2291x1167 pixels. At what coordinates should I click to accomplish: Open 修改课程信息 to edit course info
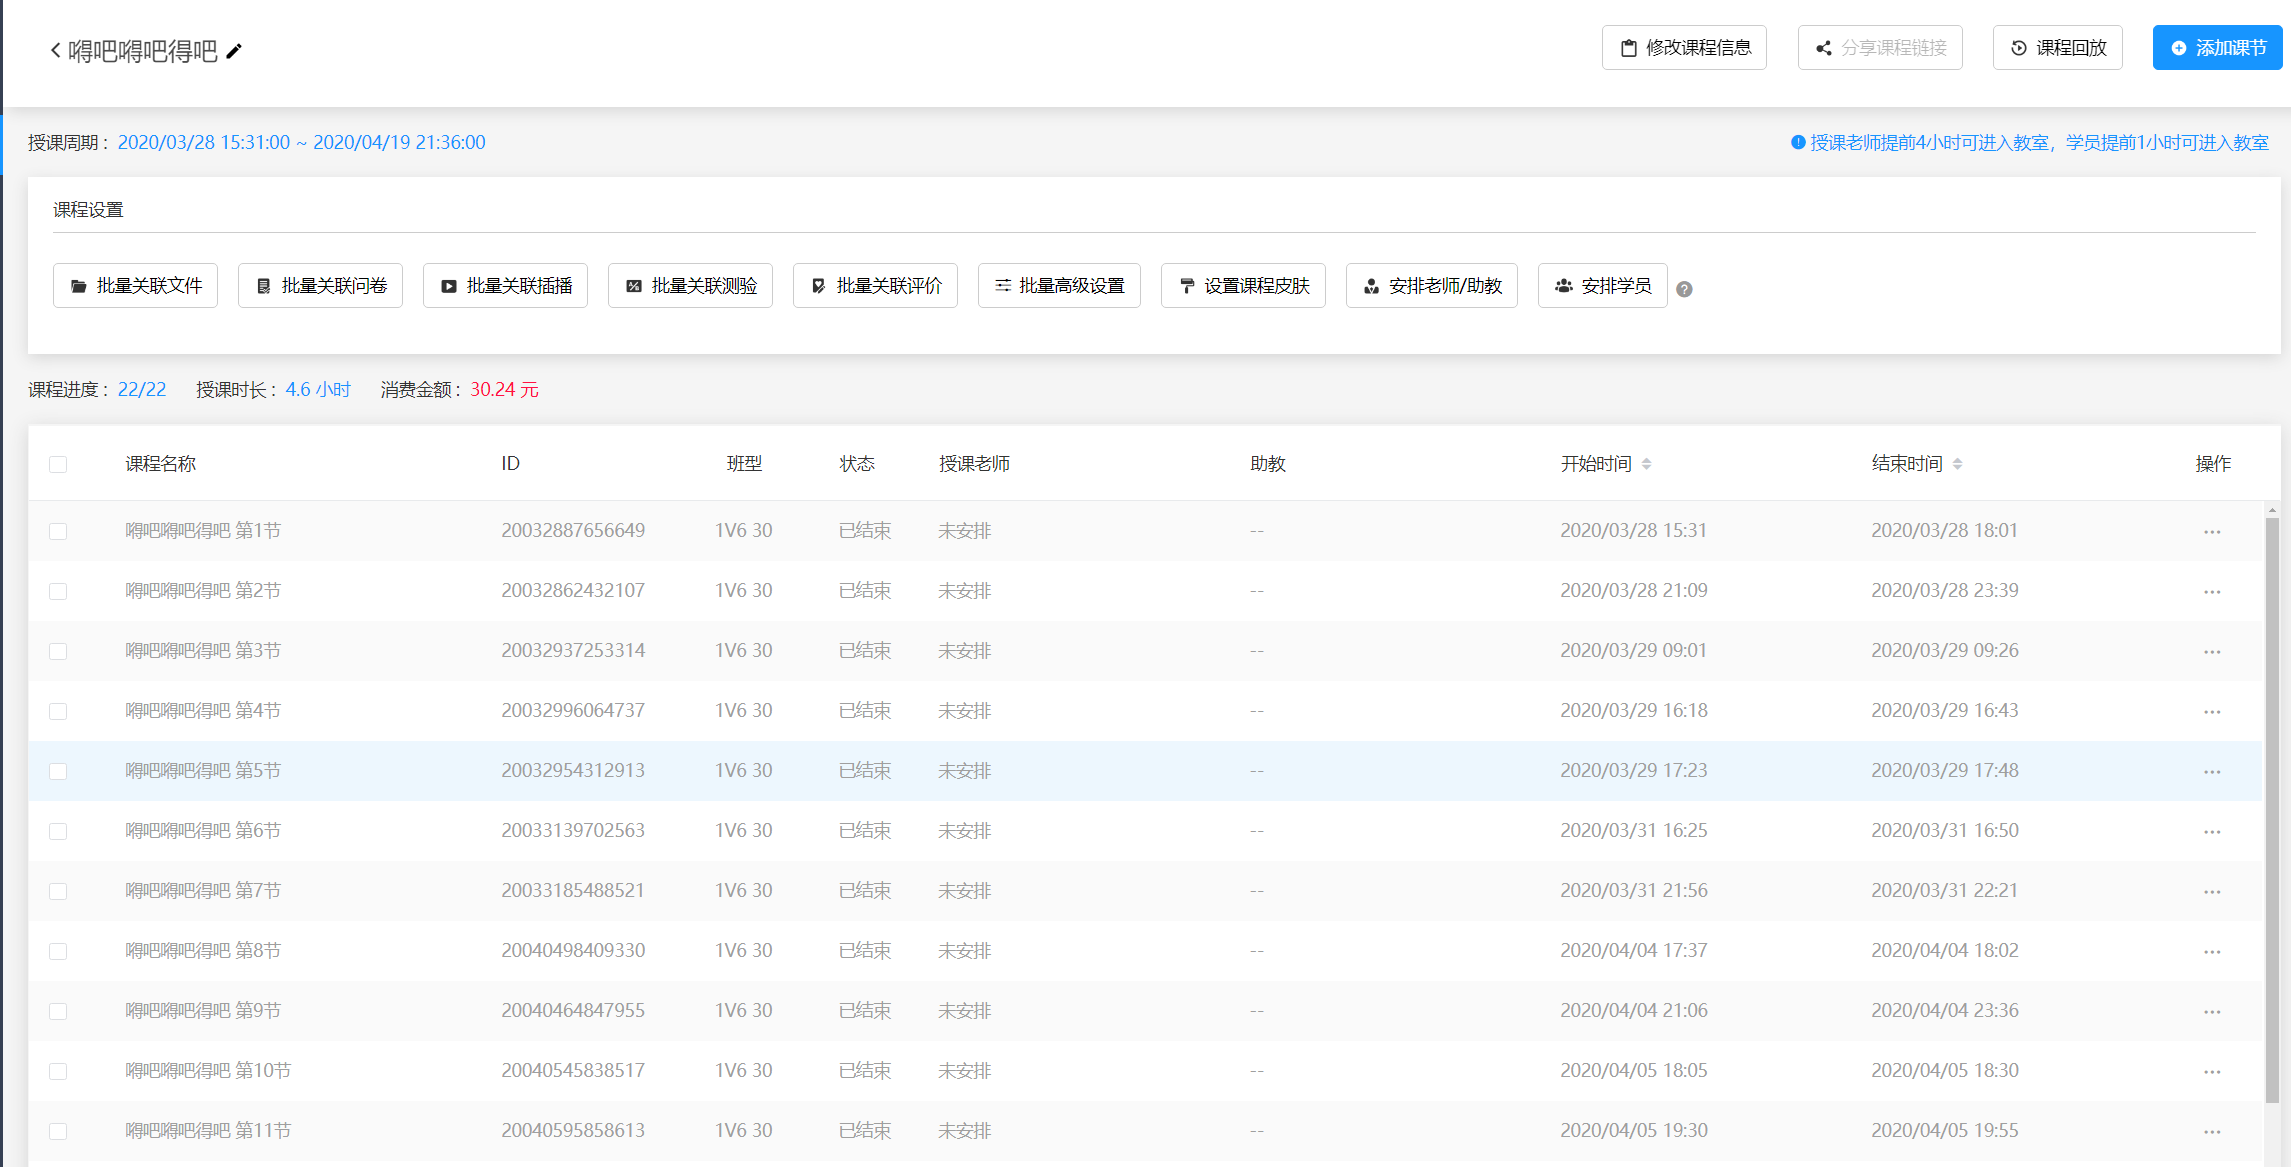[1684, 48]
